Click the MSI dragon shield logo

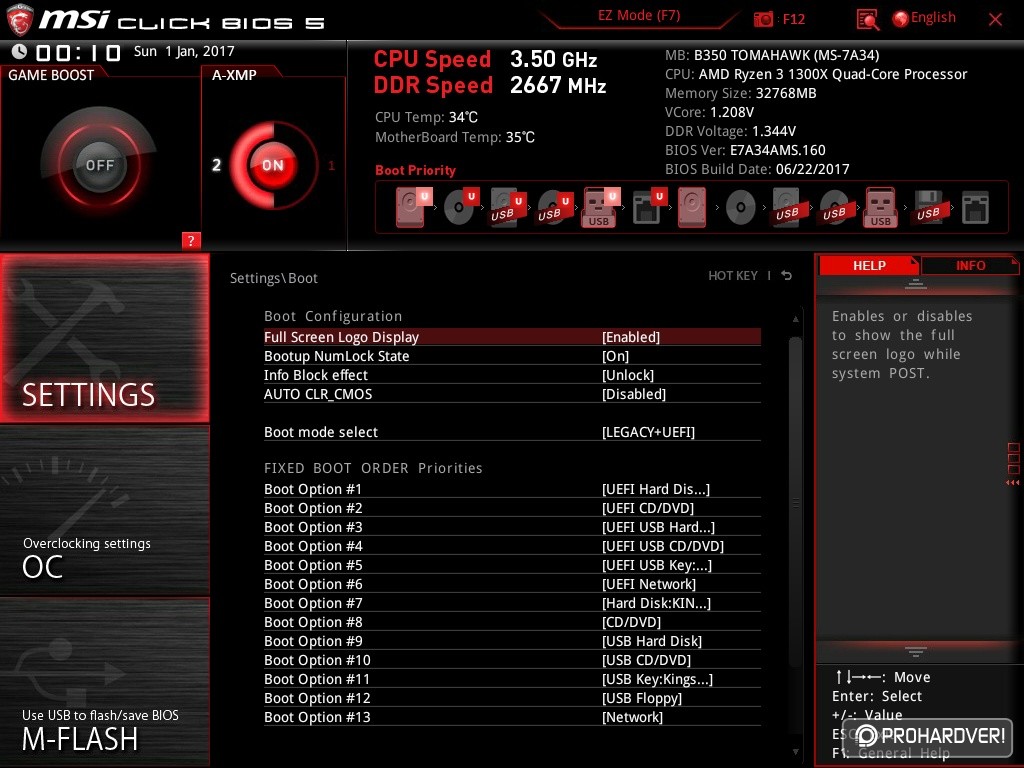[20, 19]
